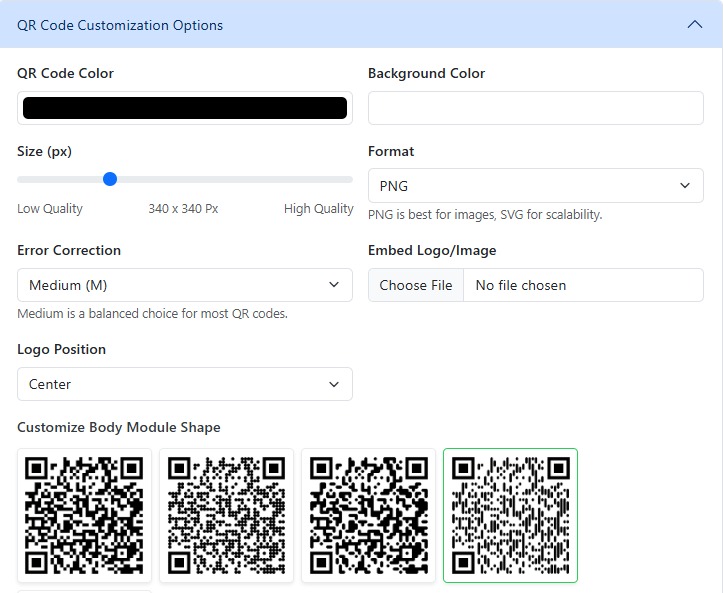Viewport: 723px width, 593px height.
Task: Click the 'High Quality' slider label
Action: (x=319, y=209)
